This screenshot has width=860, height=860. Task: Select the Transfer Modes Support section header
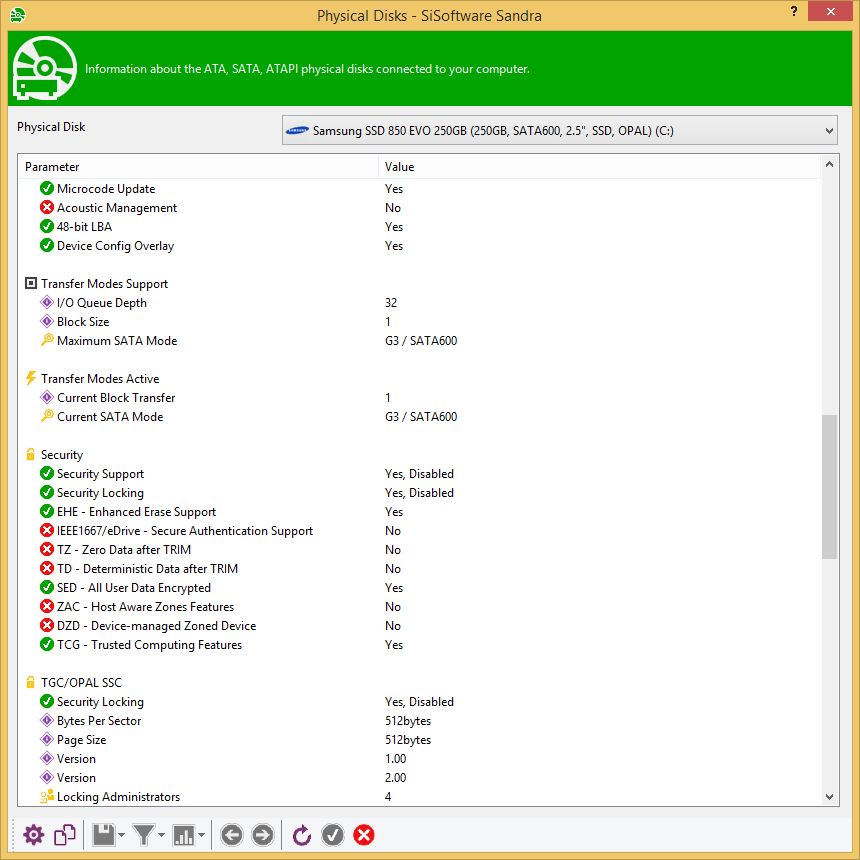[104, 284]
